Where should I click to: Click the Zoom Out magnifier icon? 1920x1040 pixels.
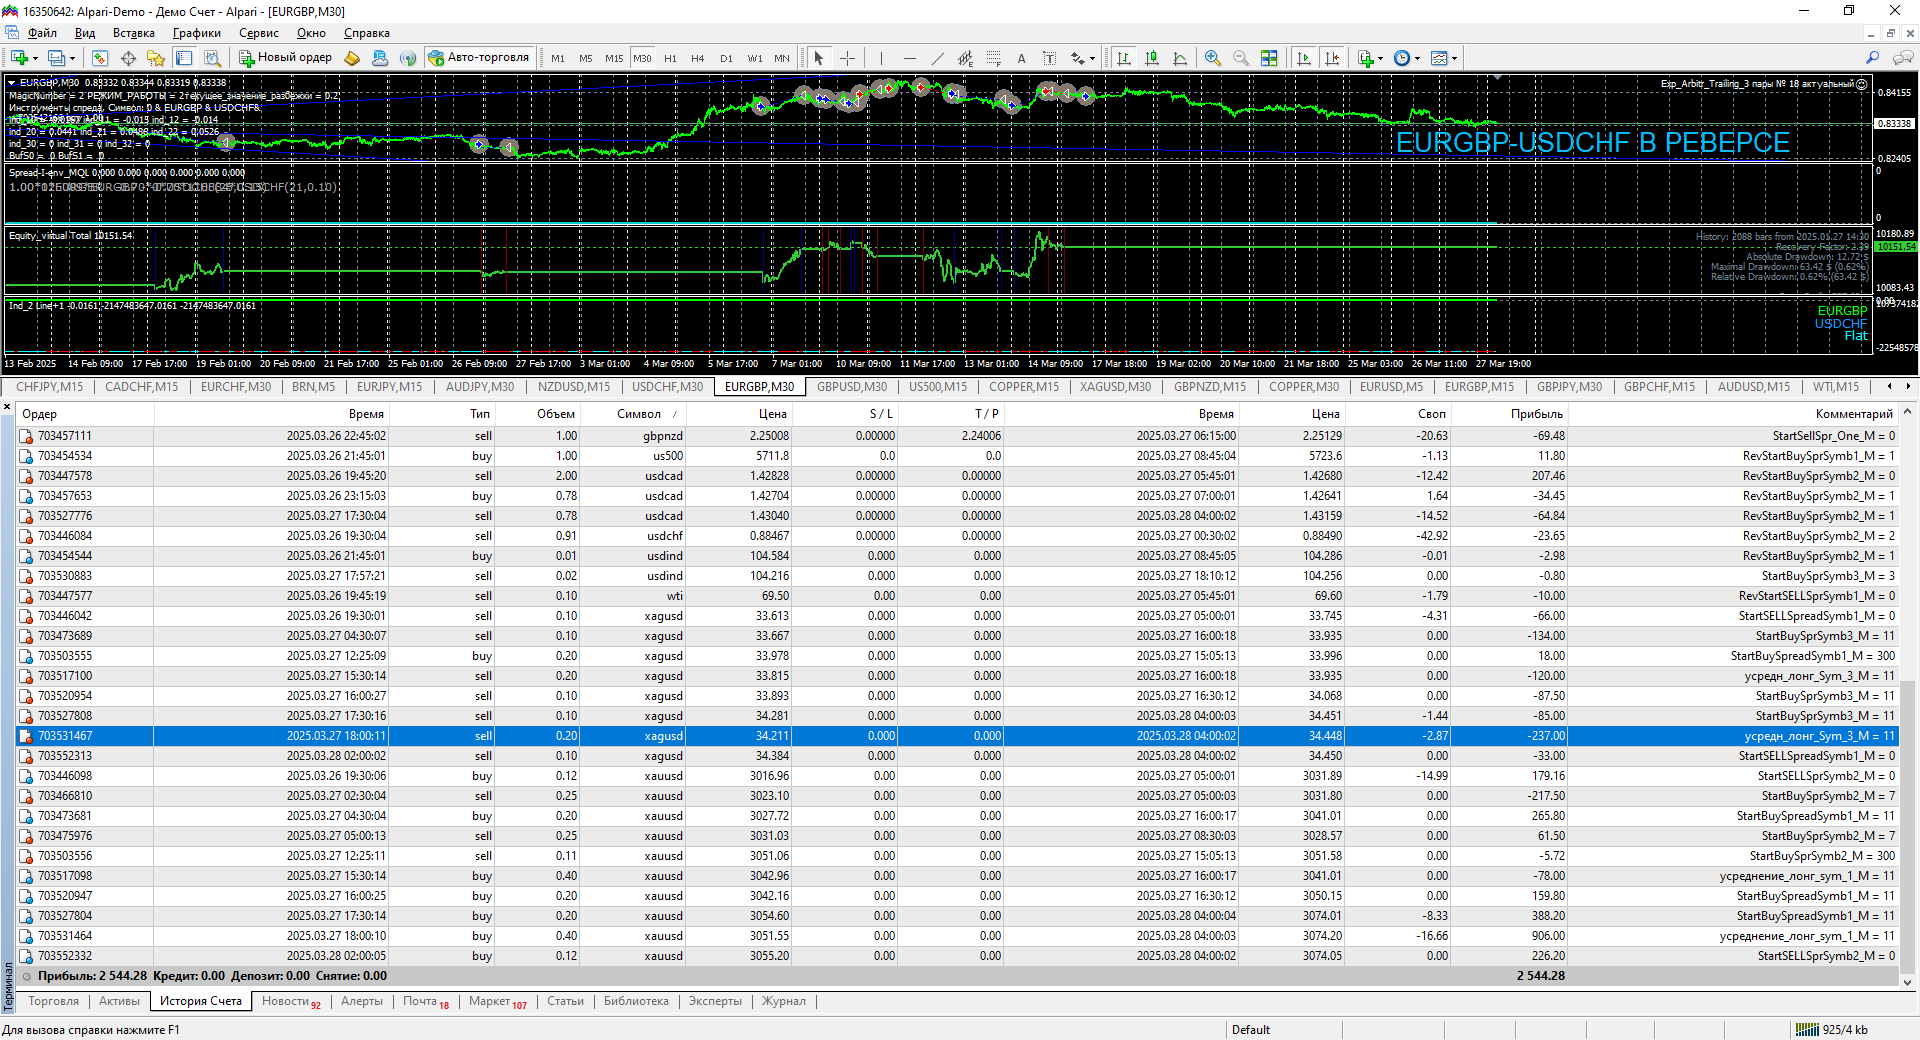click(1241, 58)
